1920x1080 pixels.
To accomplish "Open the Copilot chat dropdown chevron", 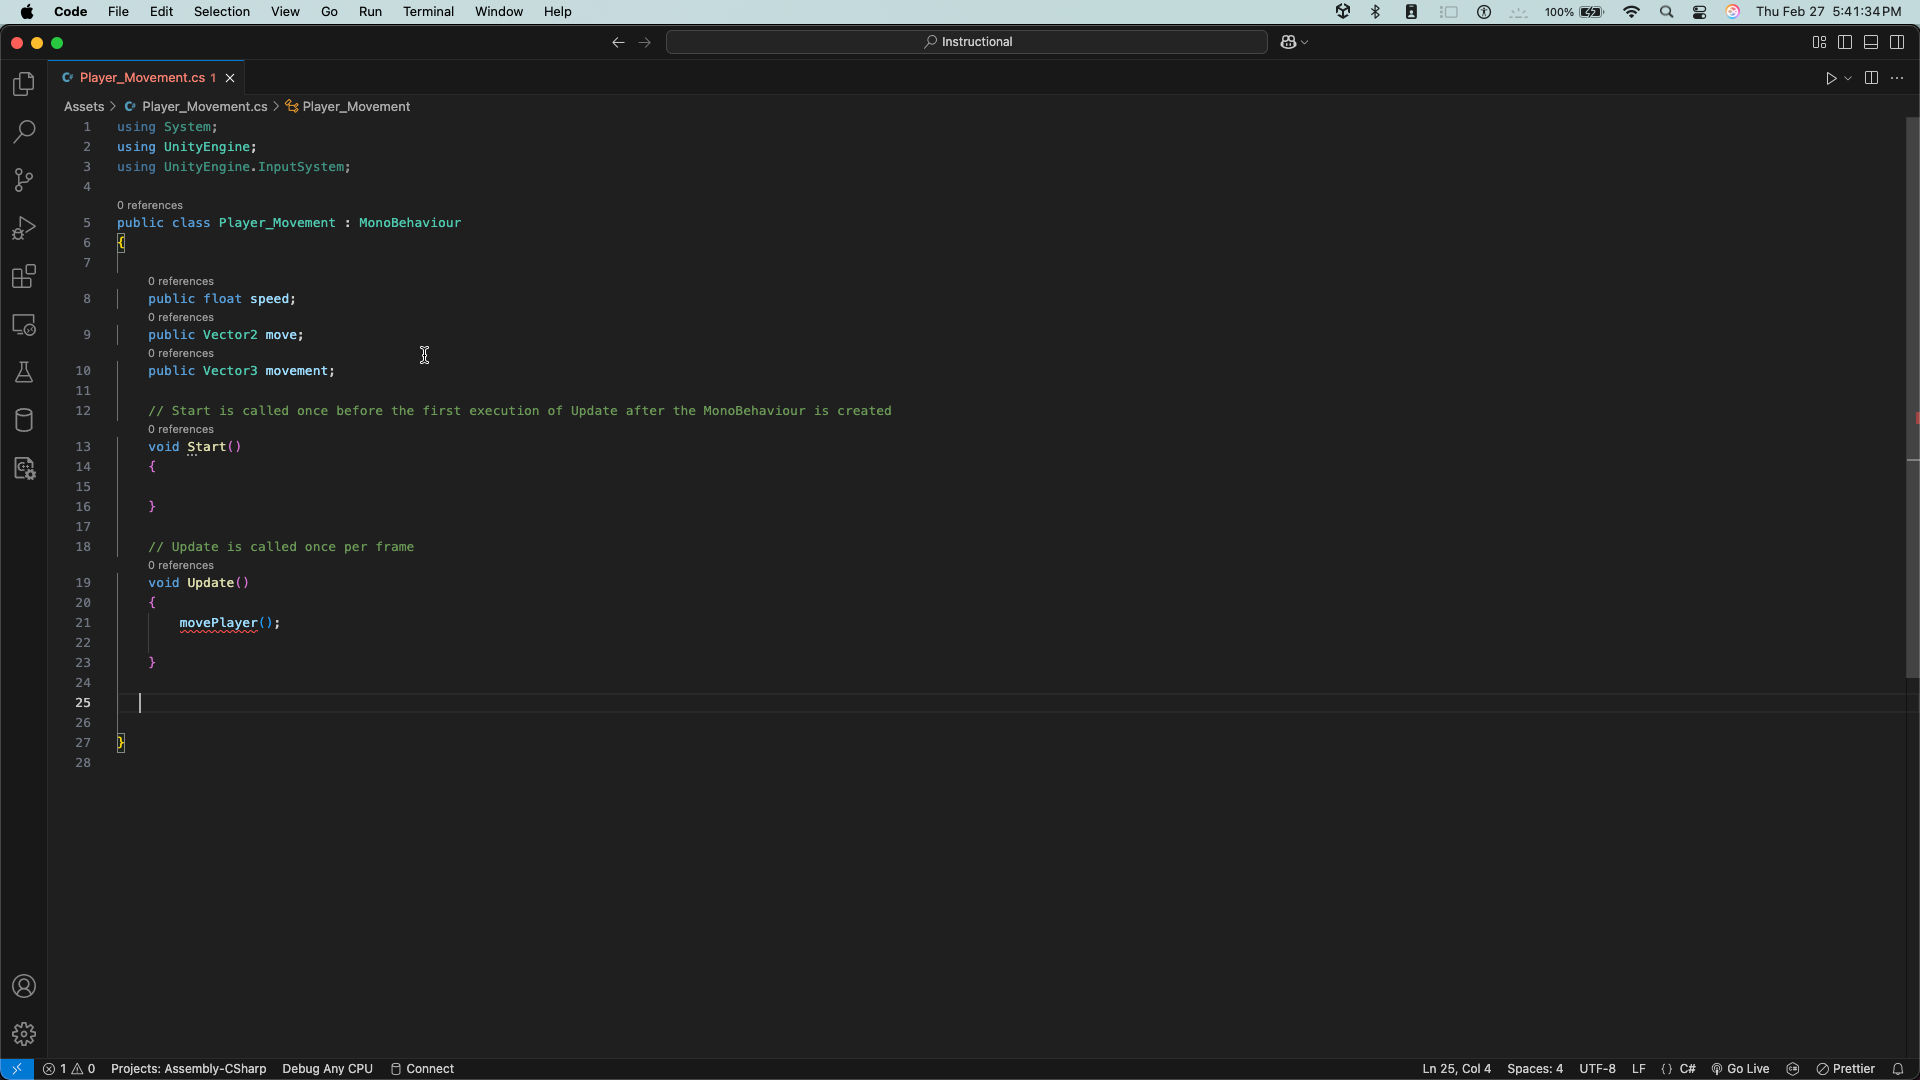I will coord(1304,42).
